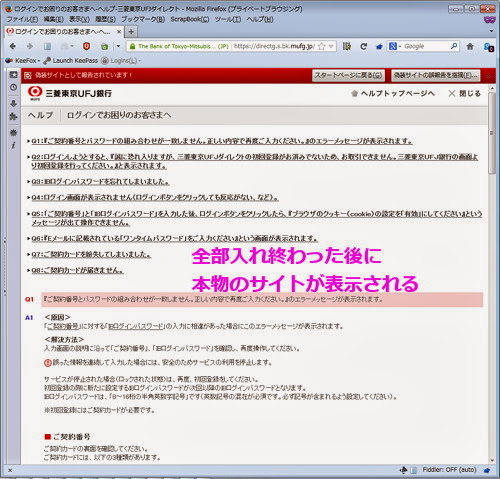The width and height of the screenshot is (500, 479).
Task: Click the status bar page icon beside Fiddler
Action: pos(414,470)
